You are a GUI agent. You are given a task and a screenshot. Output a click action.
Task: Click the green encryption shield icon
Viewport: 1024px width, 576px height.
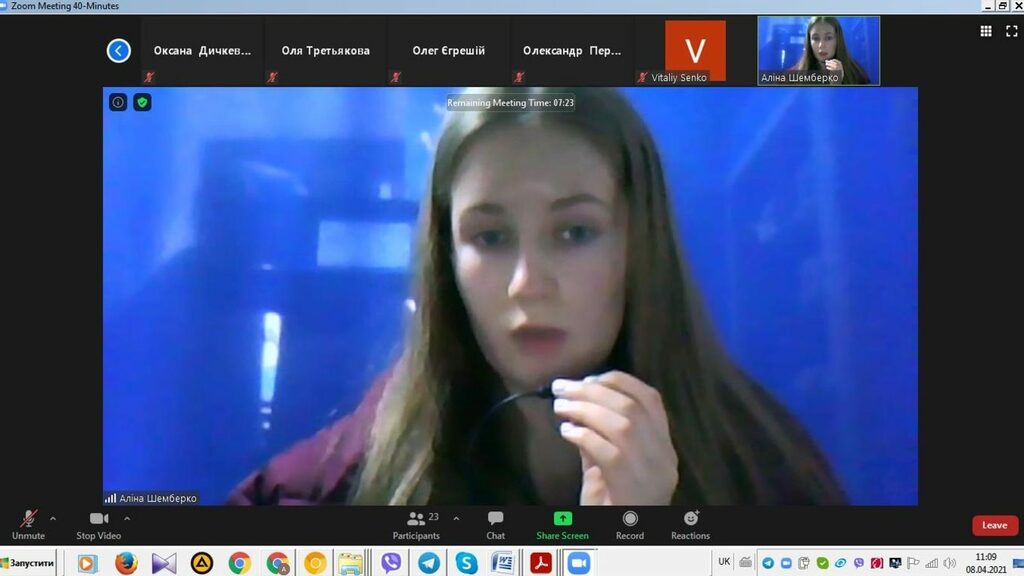pos(142,102)
